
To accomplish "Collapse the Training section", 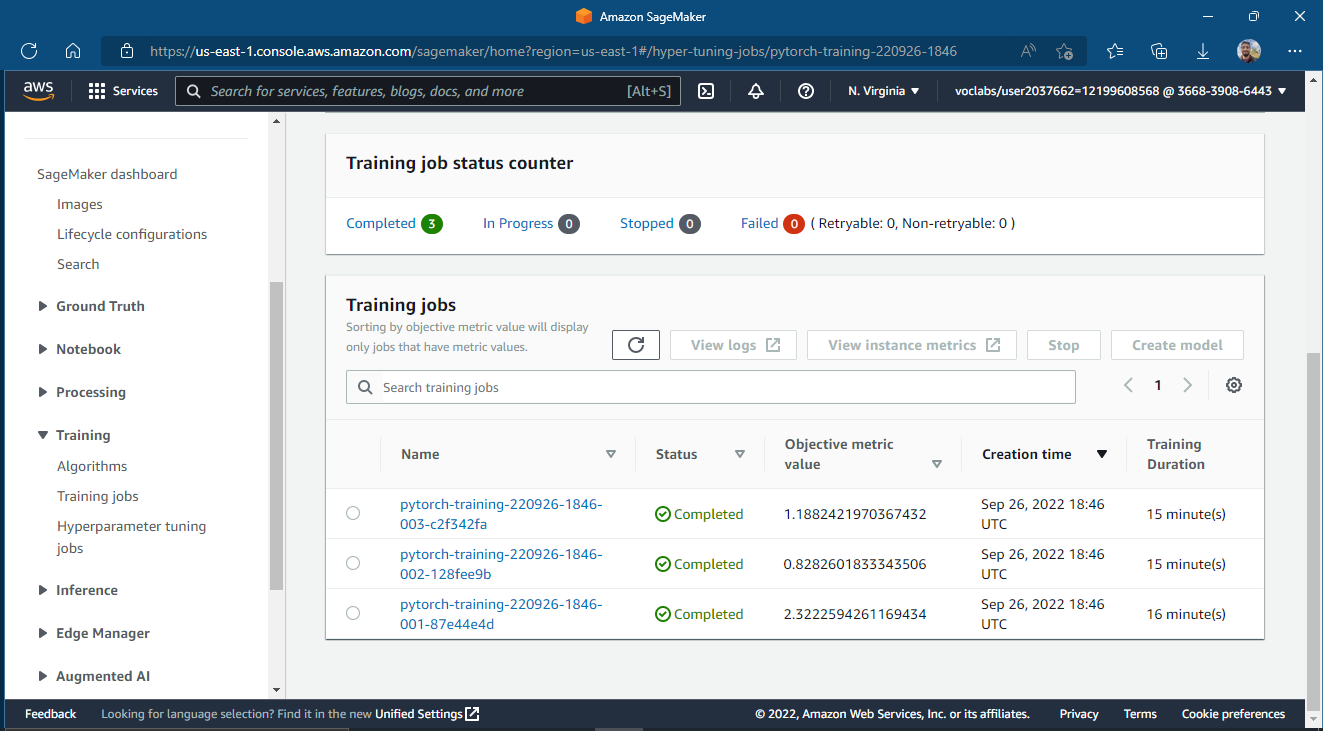I will pos(43,435).
